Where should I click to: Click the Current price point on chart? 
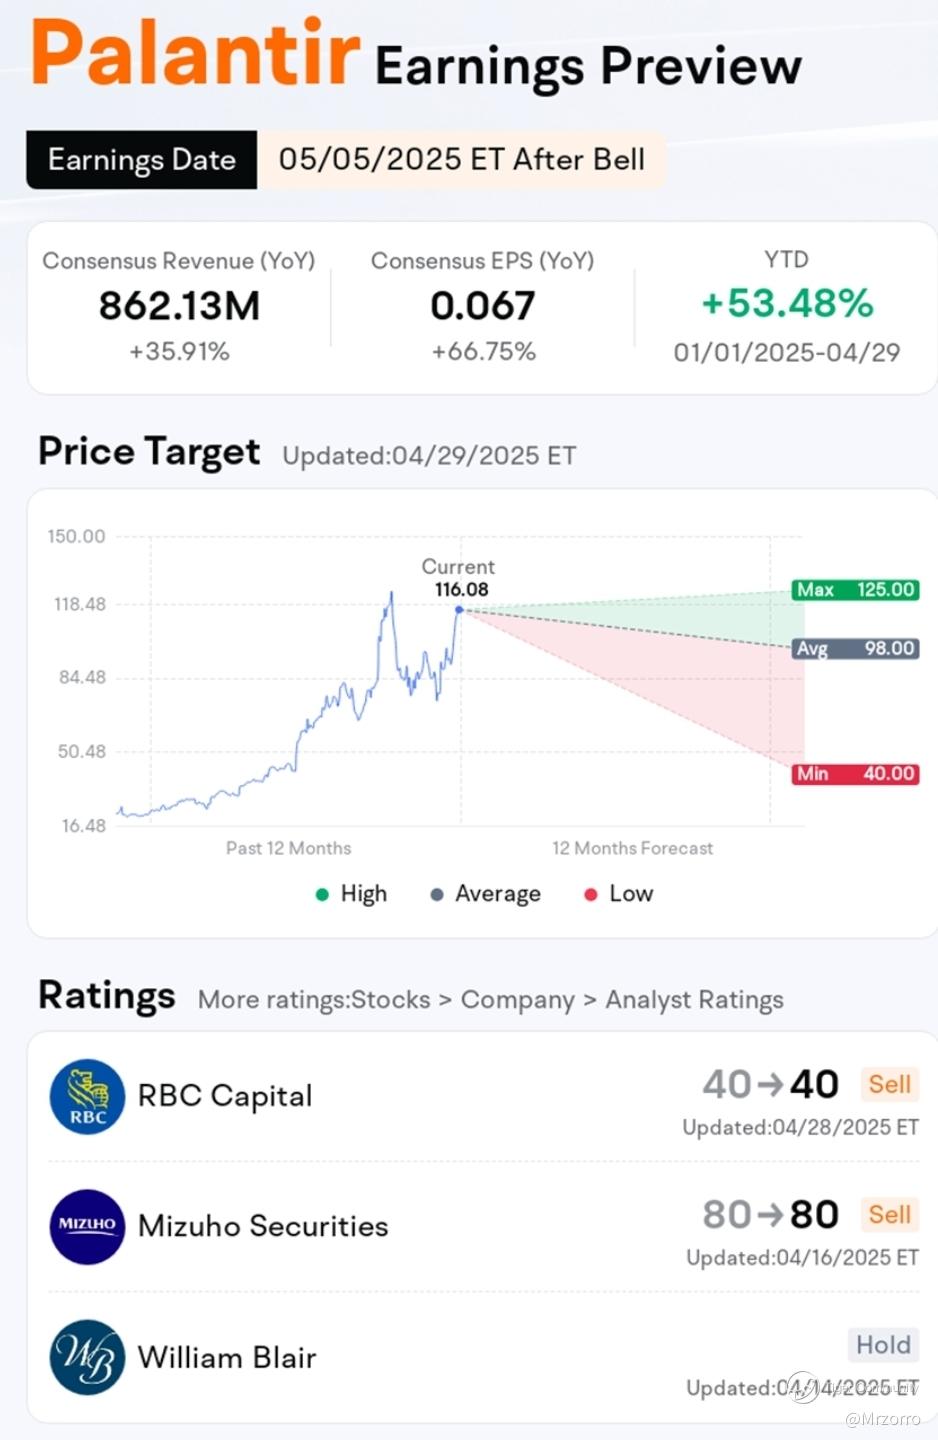(459, 609)
